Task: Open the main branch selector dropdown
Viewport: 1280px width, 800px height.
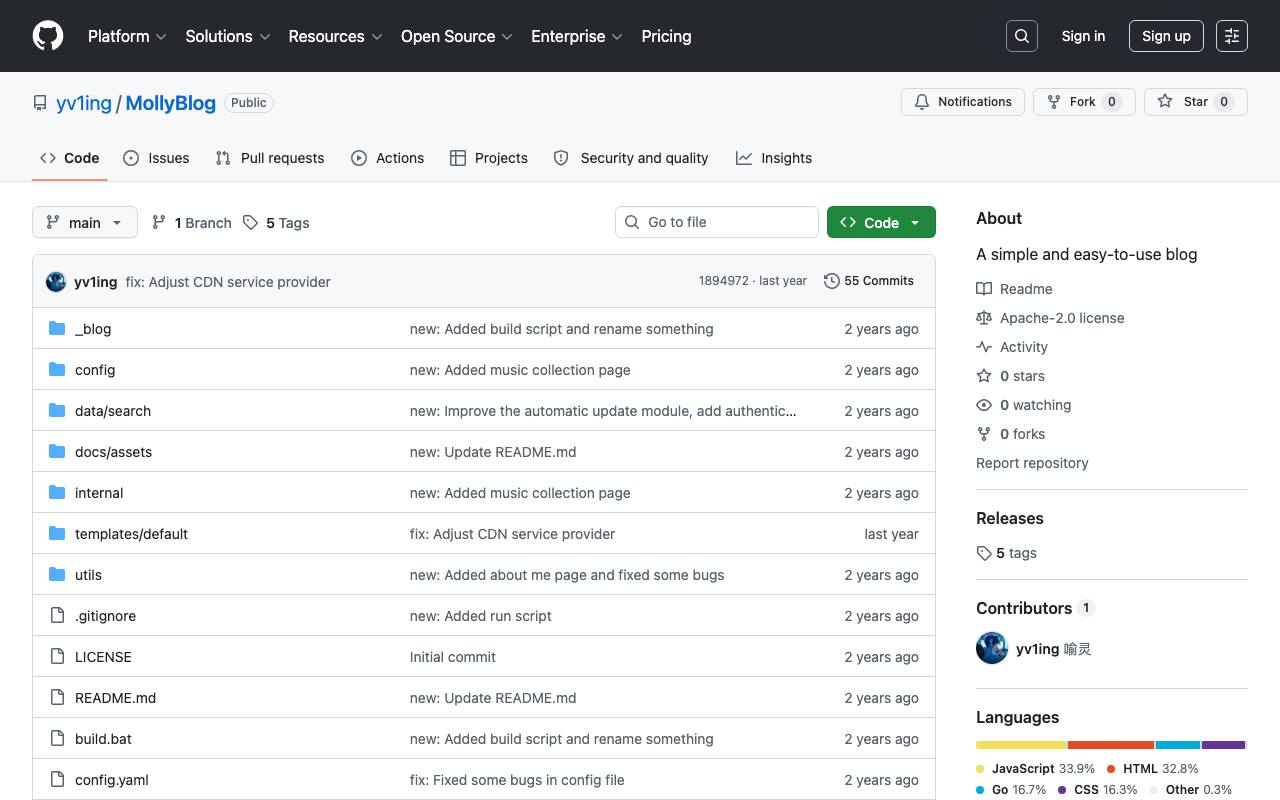Action: (85, 222)
